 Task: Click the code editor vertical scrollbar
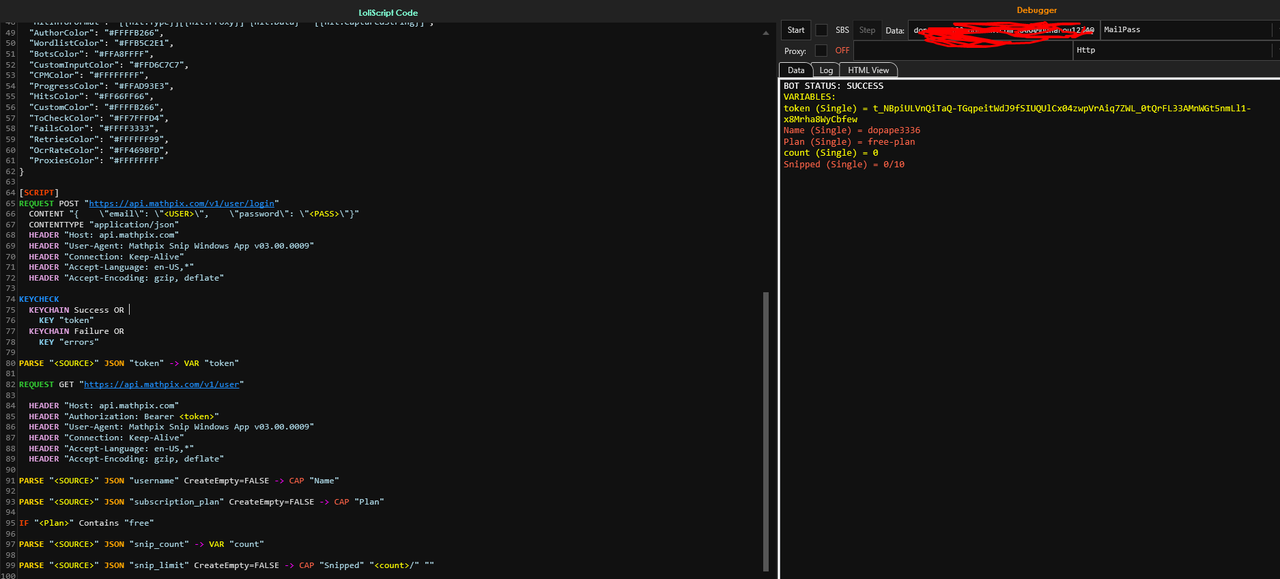[767, 430]
